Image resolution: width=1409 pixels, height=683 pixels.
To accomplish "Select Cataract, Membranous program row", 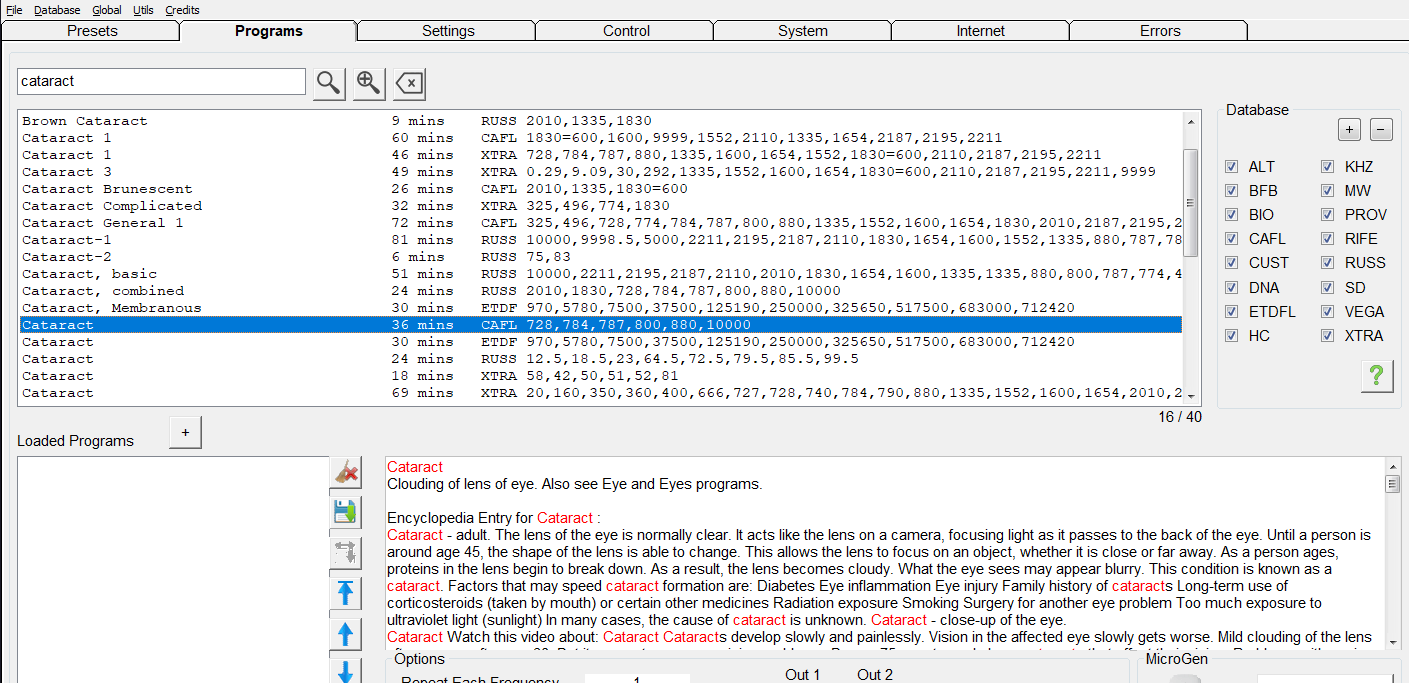I will tap(112, 308).
